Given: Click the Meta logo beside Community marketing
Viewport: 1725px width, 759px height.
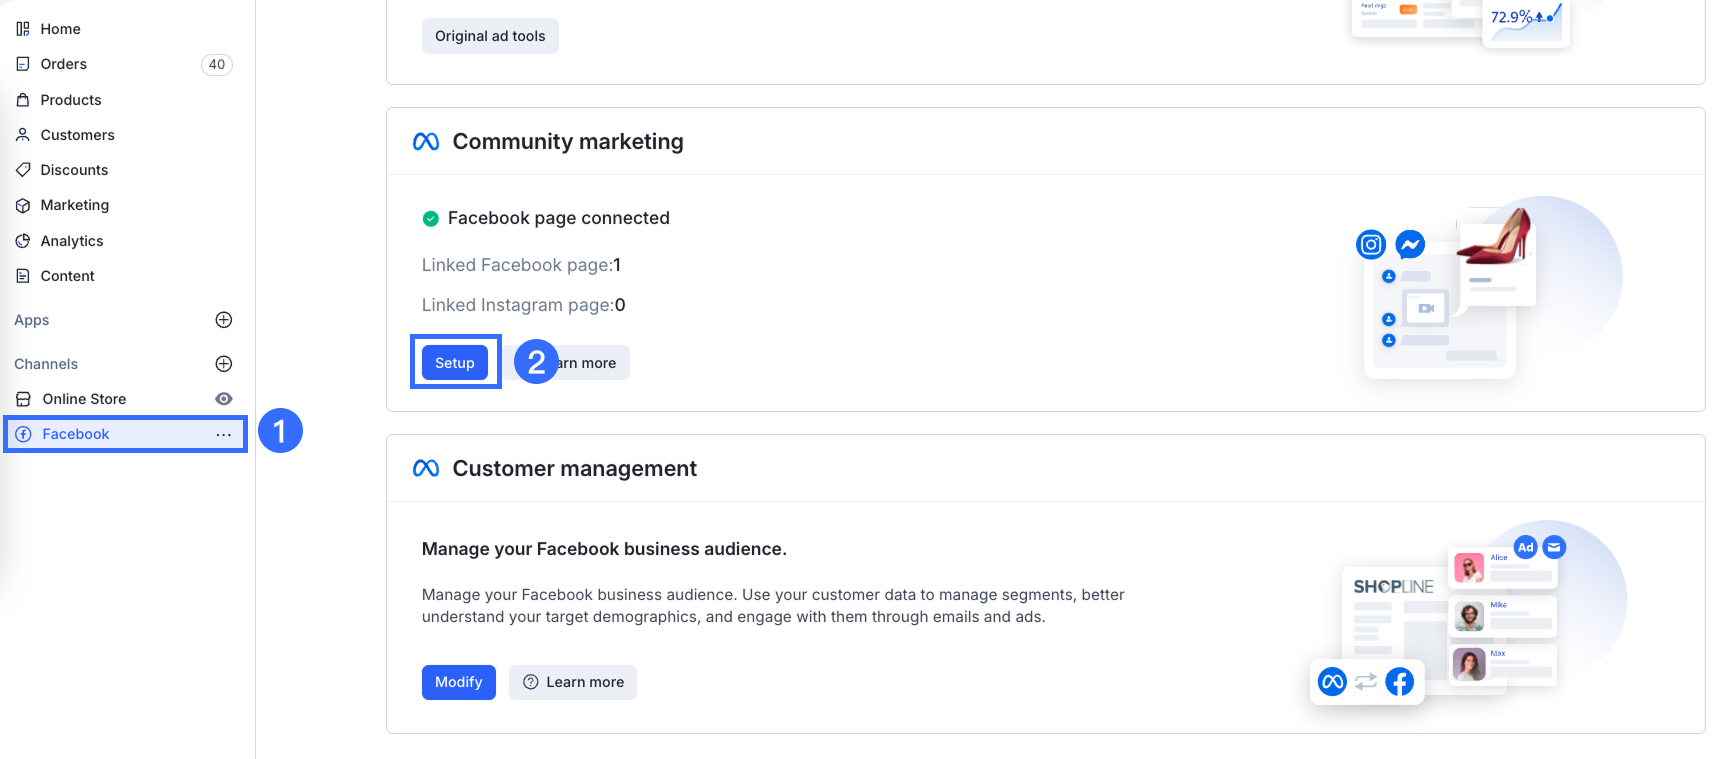Looking at the screenshot, I should point(426,142).
